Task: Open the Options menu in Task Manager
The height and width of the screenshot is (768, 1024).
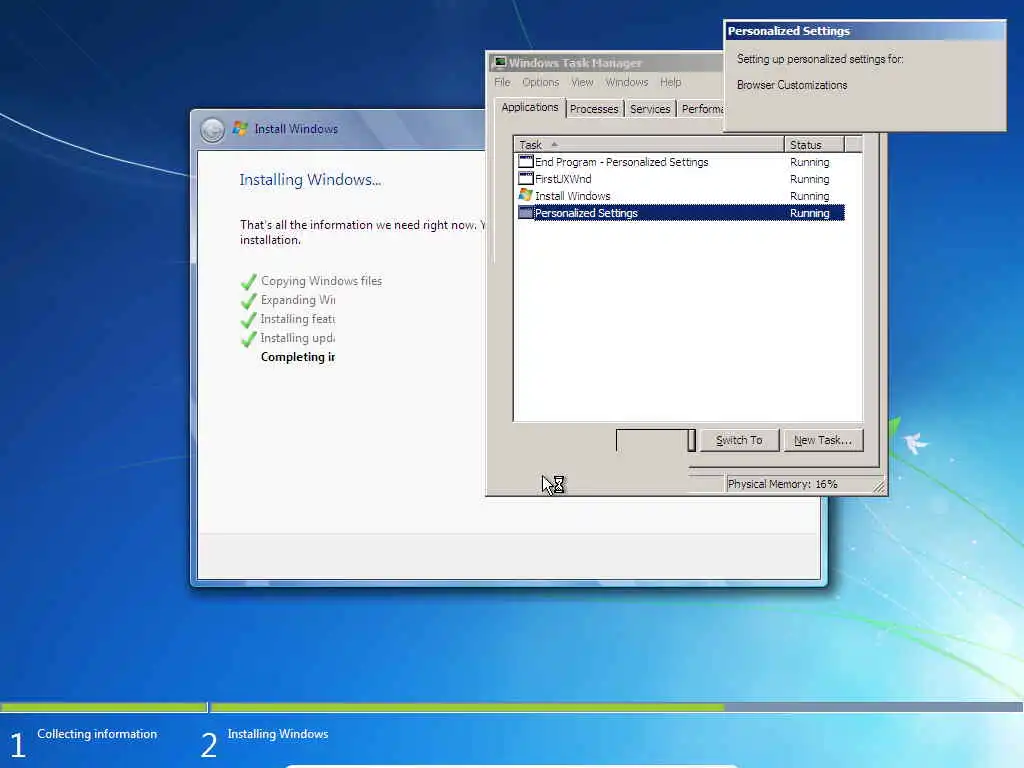Action: 540,82
